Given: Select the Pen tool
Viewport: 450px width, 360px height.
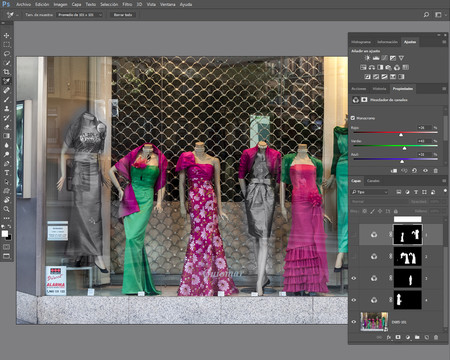Looking at the screenshot, I should [6, 163].
